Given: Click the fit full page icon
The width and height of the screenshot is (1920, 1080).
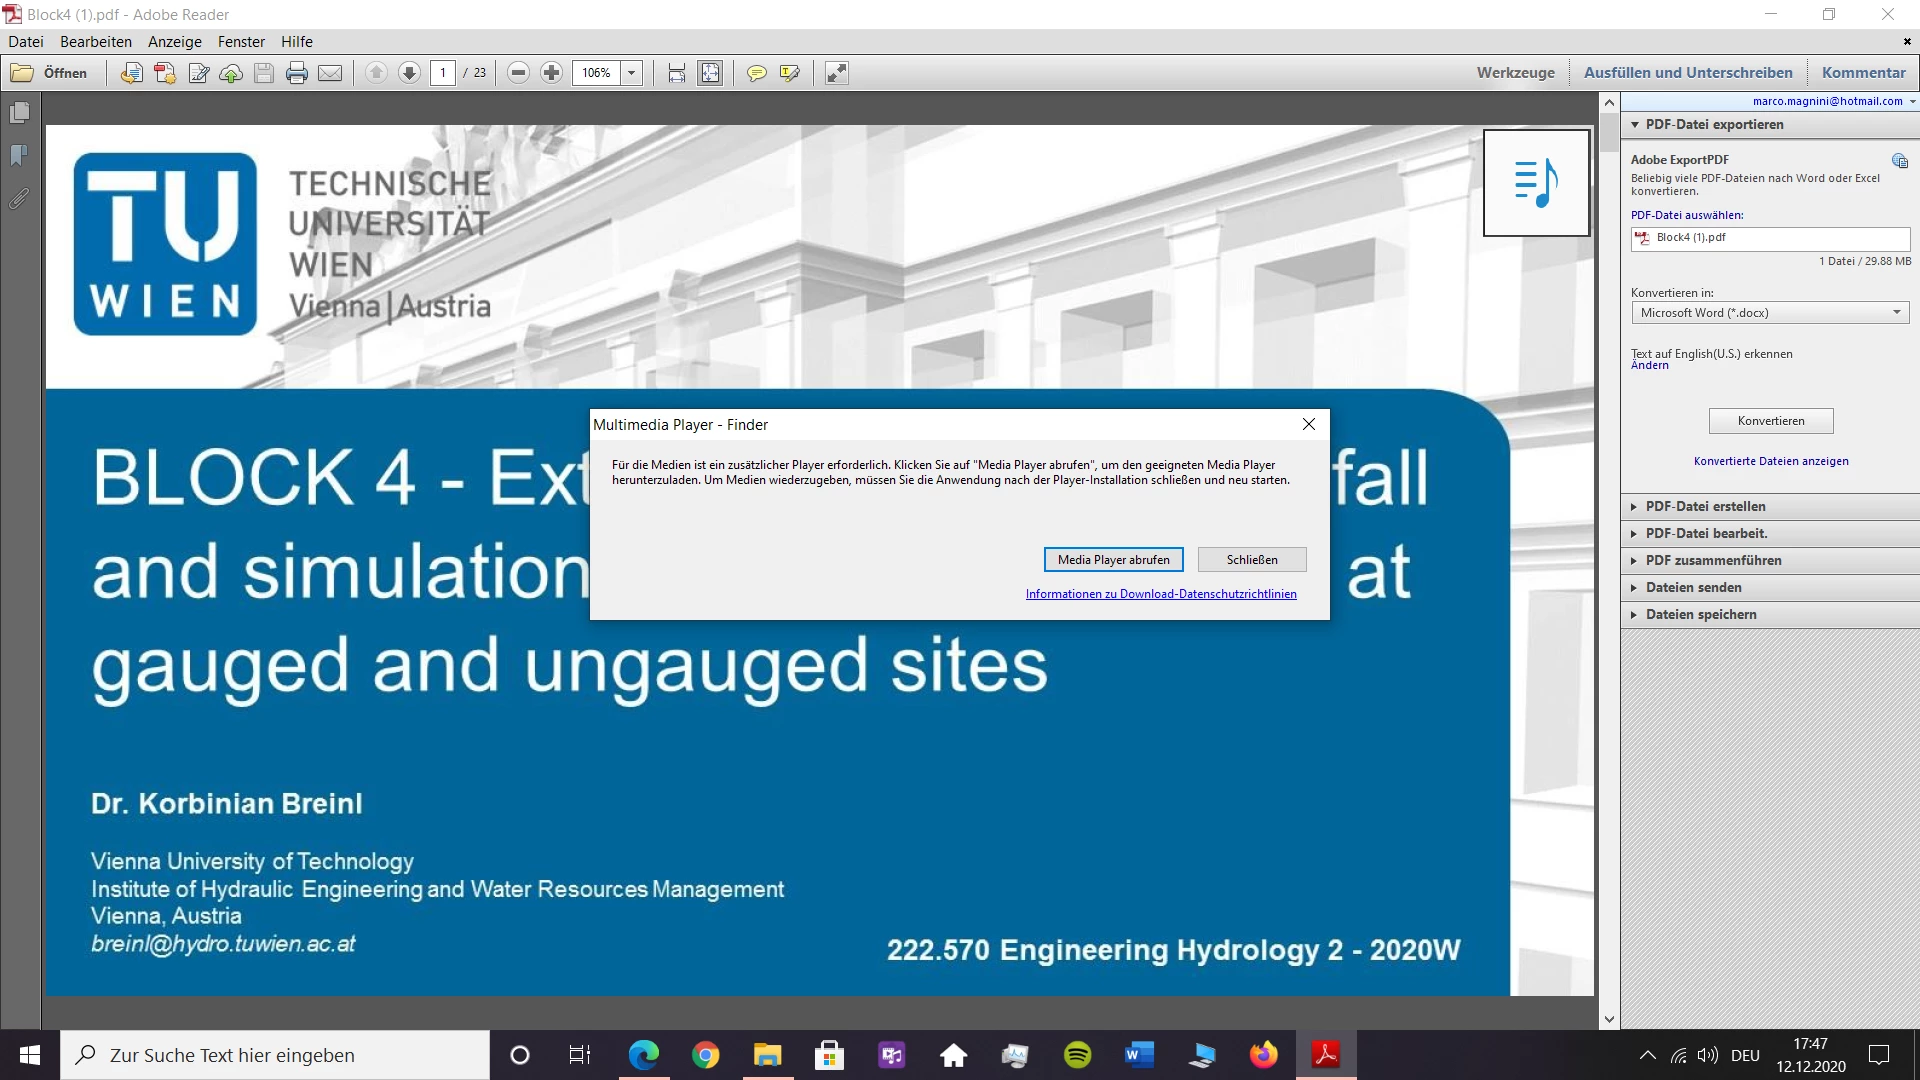Looking at the screenshot, I should click(710, 73).
